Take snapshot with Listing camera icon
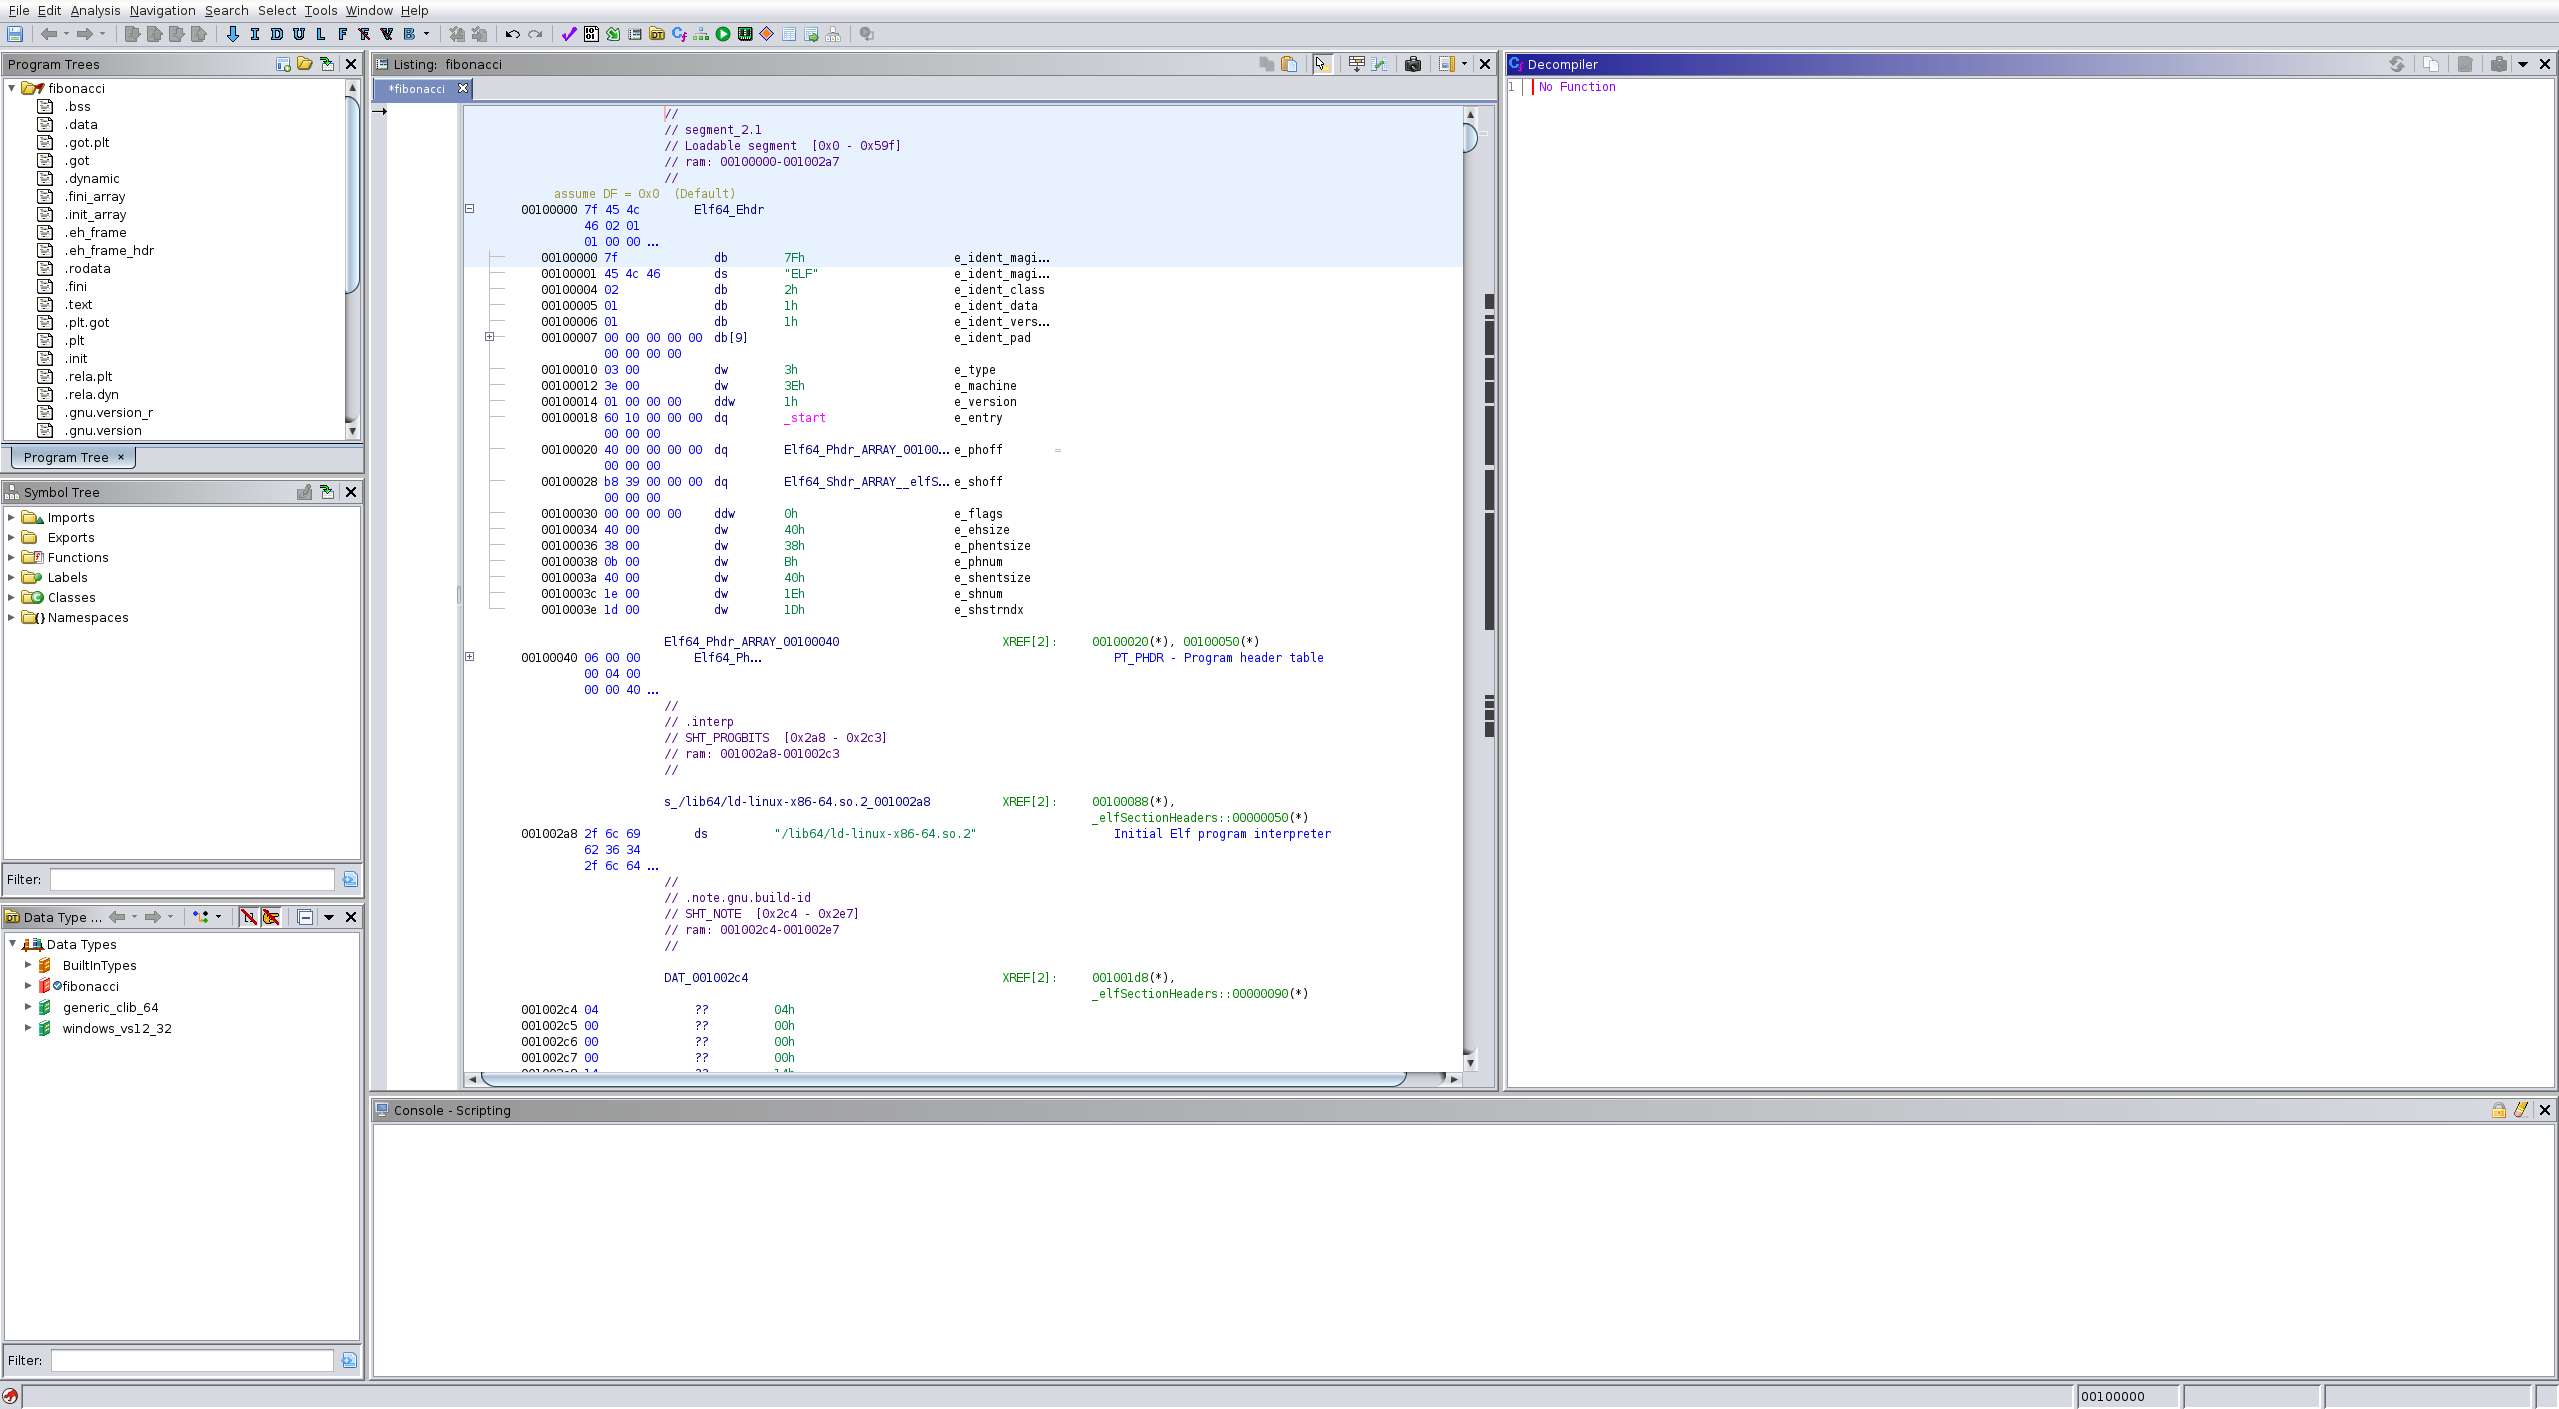Image resolution: width=2559 pixels, height=1409 pixels. (x=1412, y=64)
